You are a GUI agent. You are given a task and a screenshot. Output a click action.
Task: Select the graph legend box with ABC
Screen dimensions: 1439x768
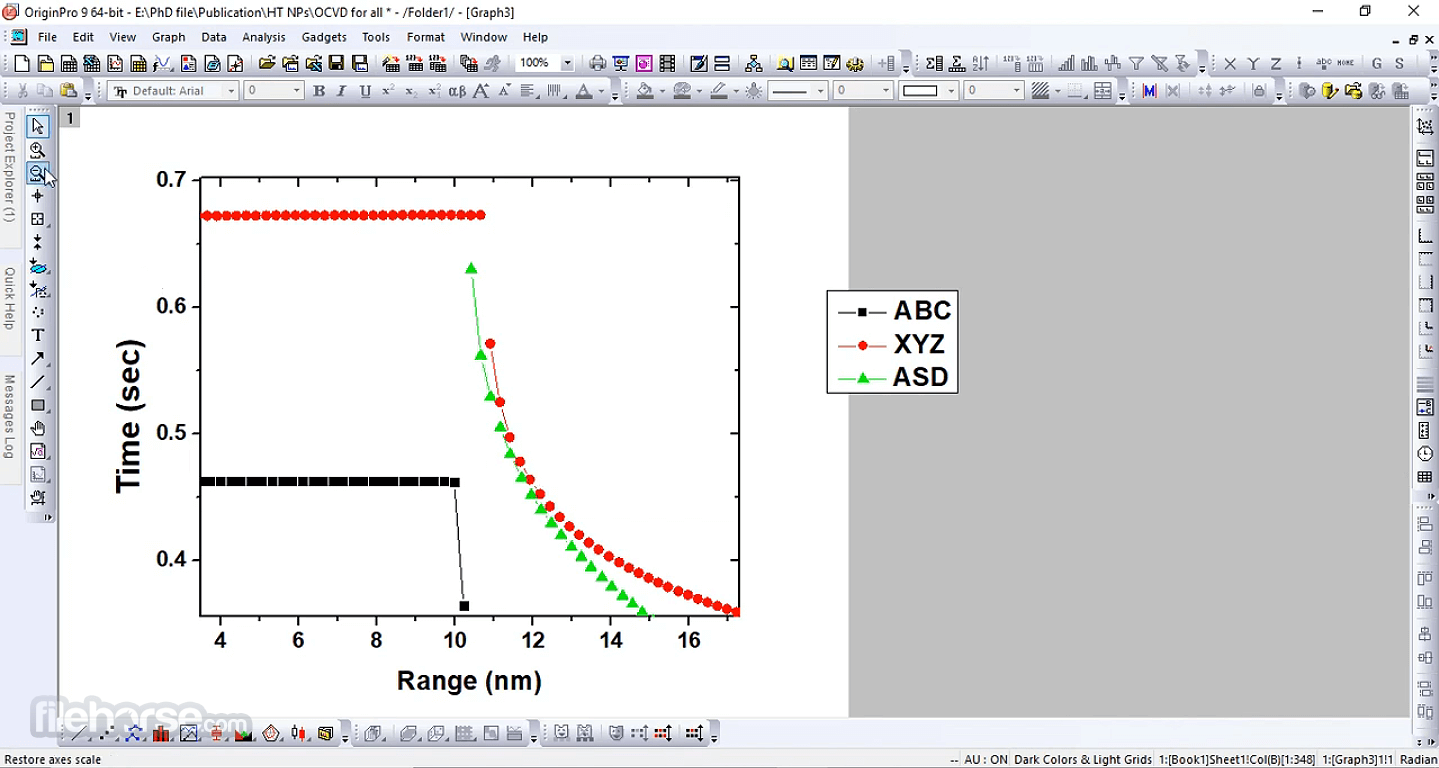pyautogui.click(x=892, y=342)
